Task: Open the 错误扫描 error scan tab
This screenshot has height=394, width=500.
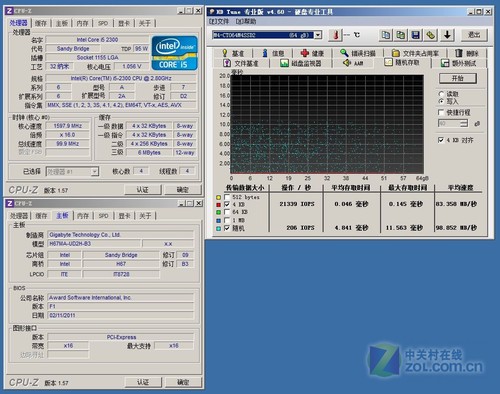Action: [358, 53]
